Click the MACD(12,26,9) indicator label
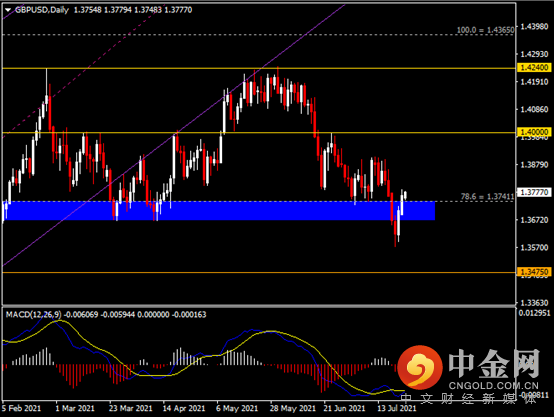Image resolution: width=554 pixels, height=417 pixels. click(x=33, y=314)
